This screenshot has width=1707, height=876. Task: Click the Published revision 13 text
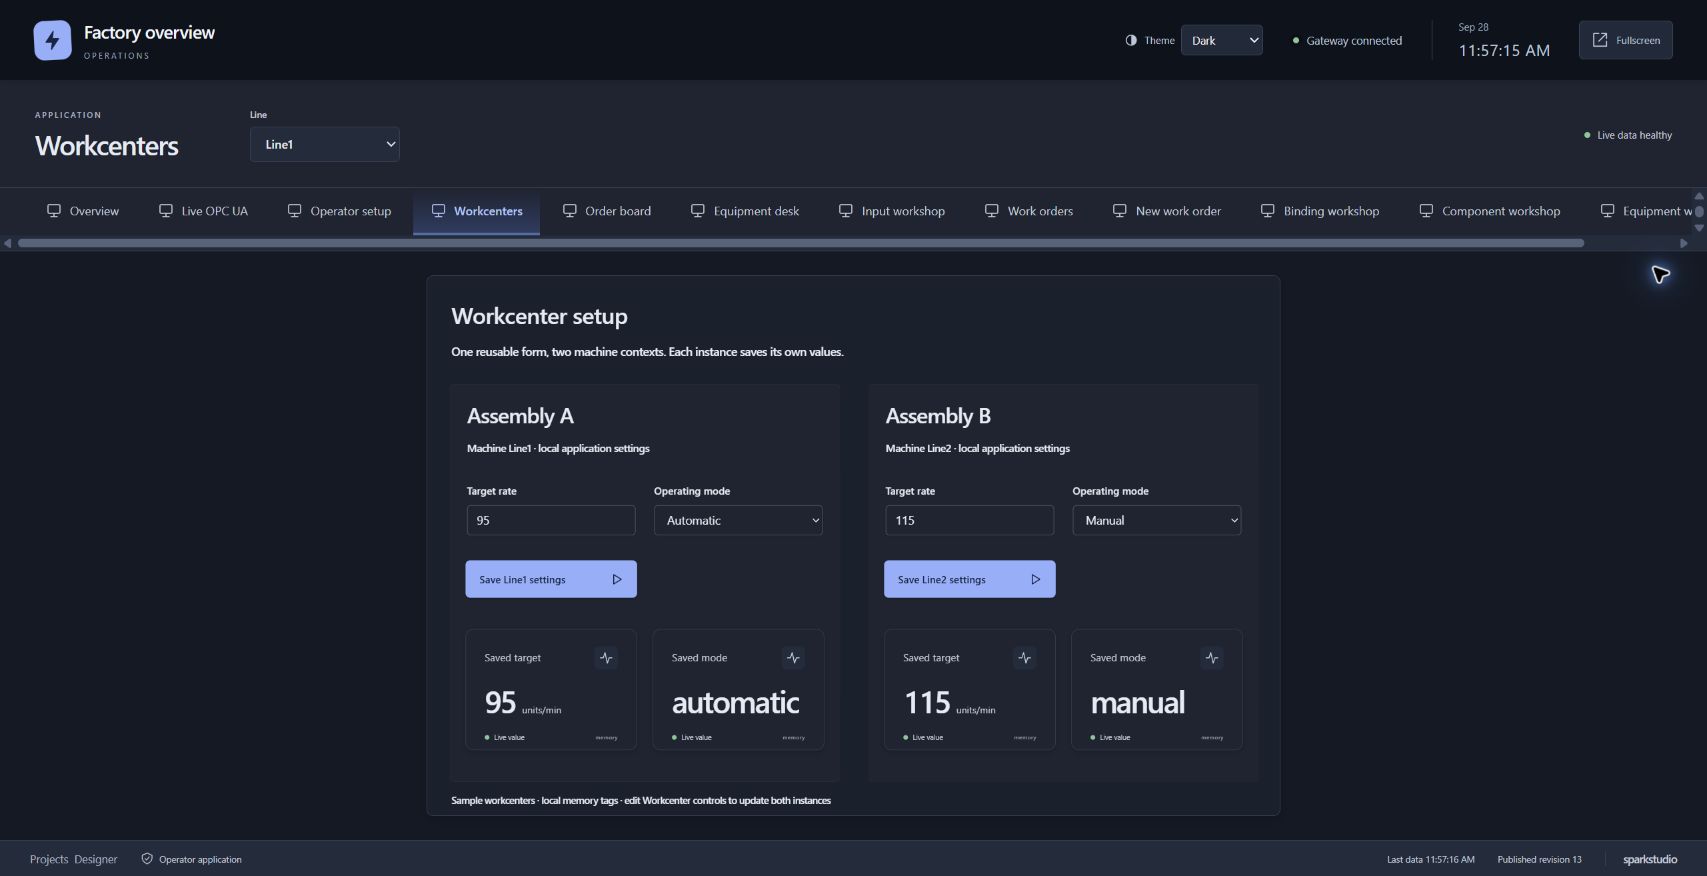coord(1540,859)
